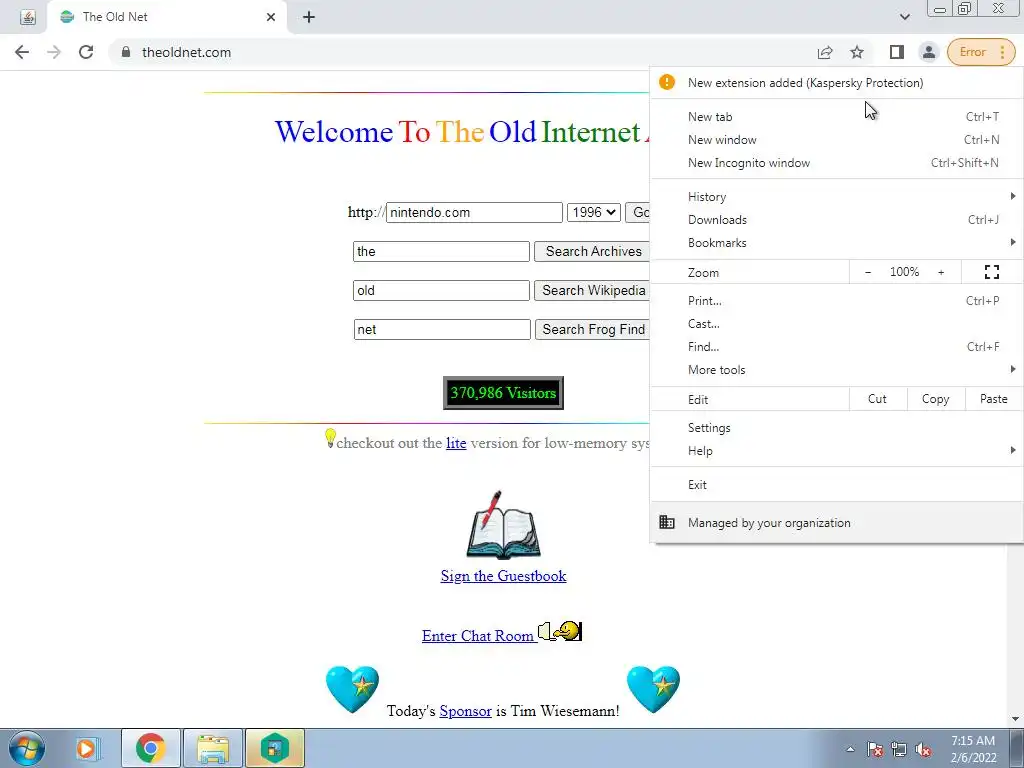
Task: Click the left blue heart image
Action: coord(352,689)
